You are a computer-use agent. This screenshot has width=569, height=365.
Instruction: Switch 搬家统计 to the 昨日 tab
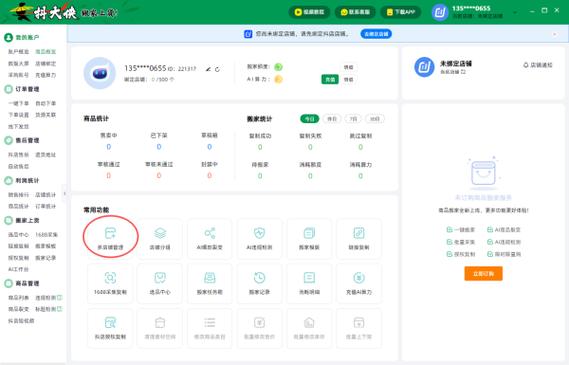pyautogui.click(x=332, y=119)
